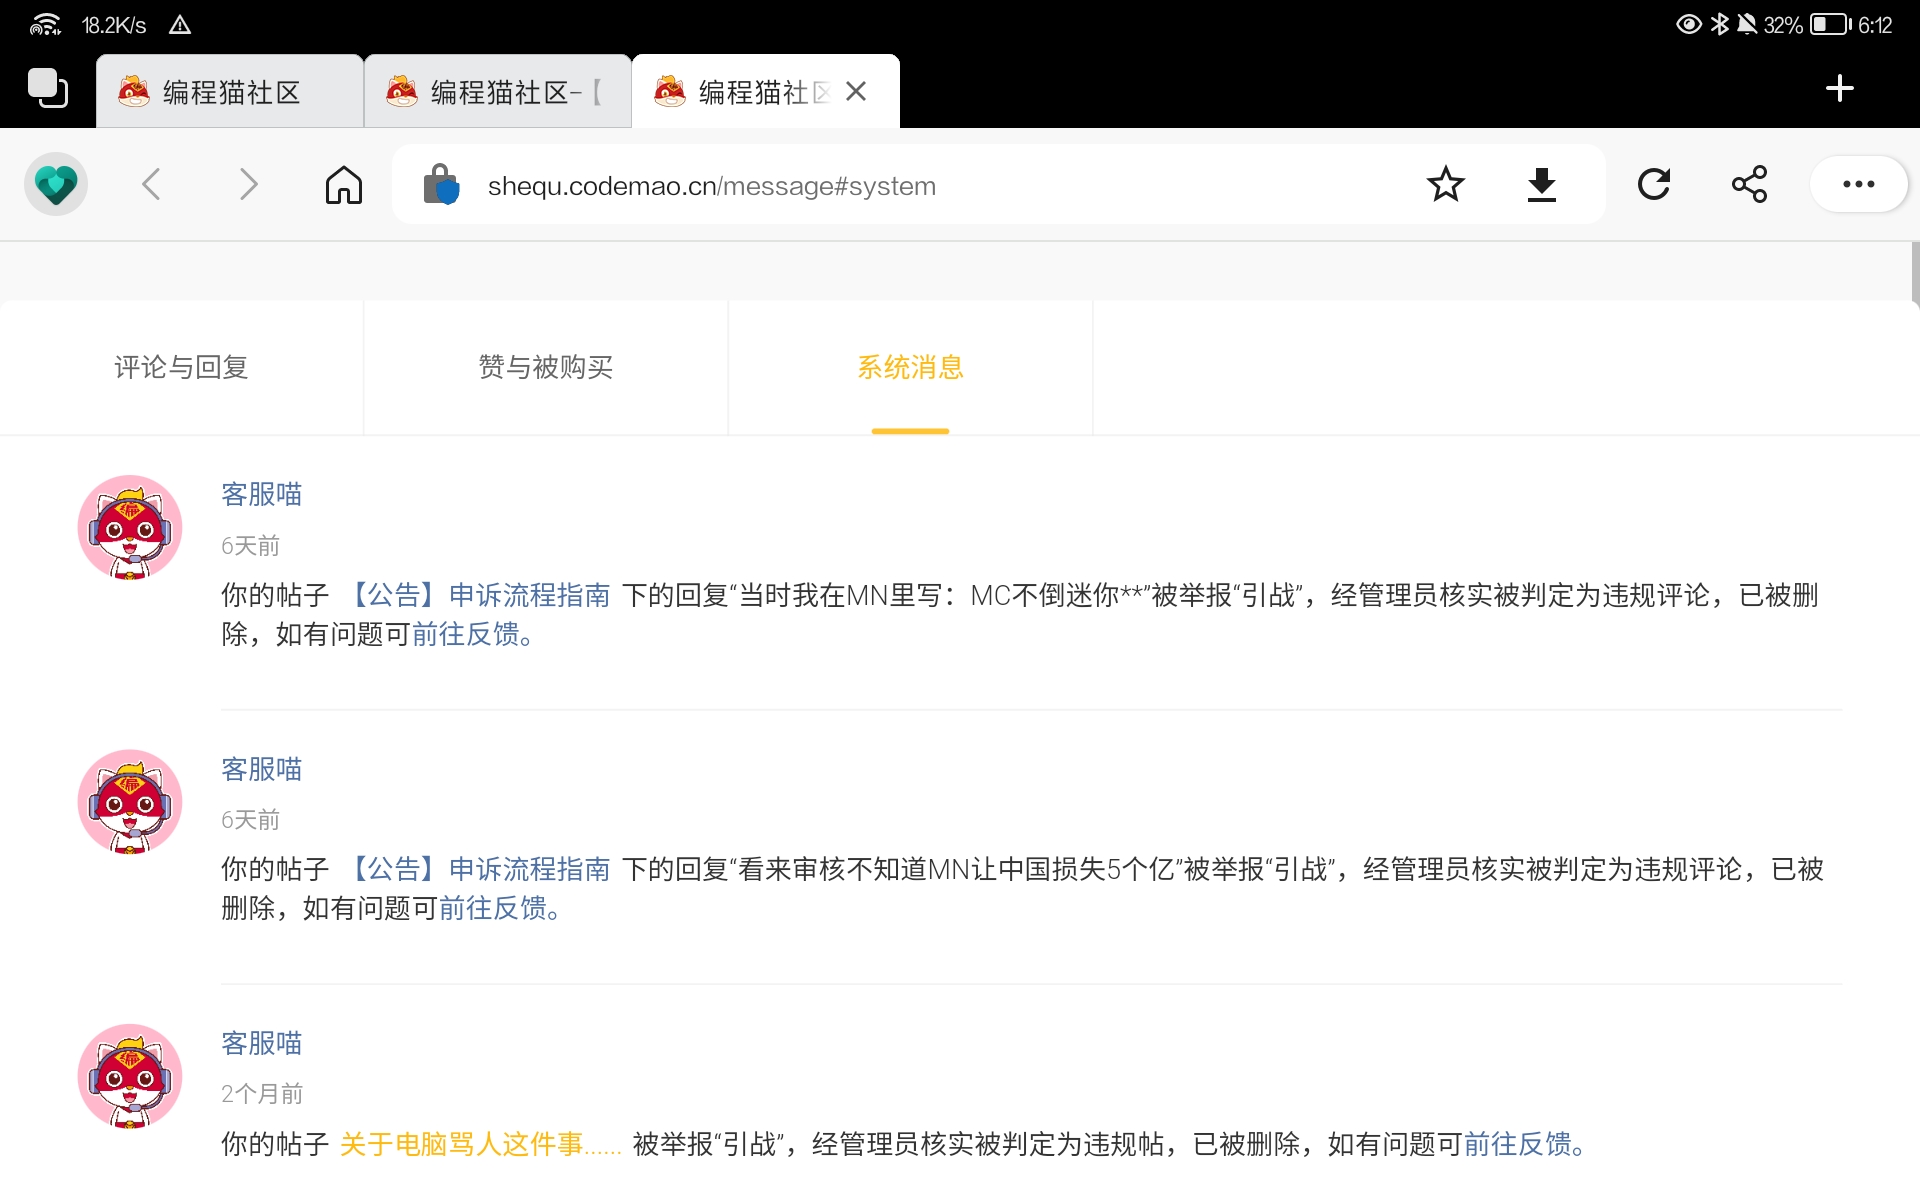The height and width of the screenshot is (1200, 1920).
Task: Focus the address bar URL
Action: coord(712,186)
